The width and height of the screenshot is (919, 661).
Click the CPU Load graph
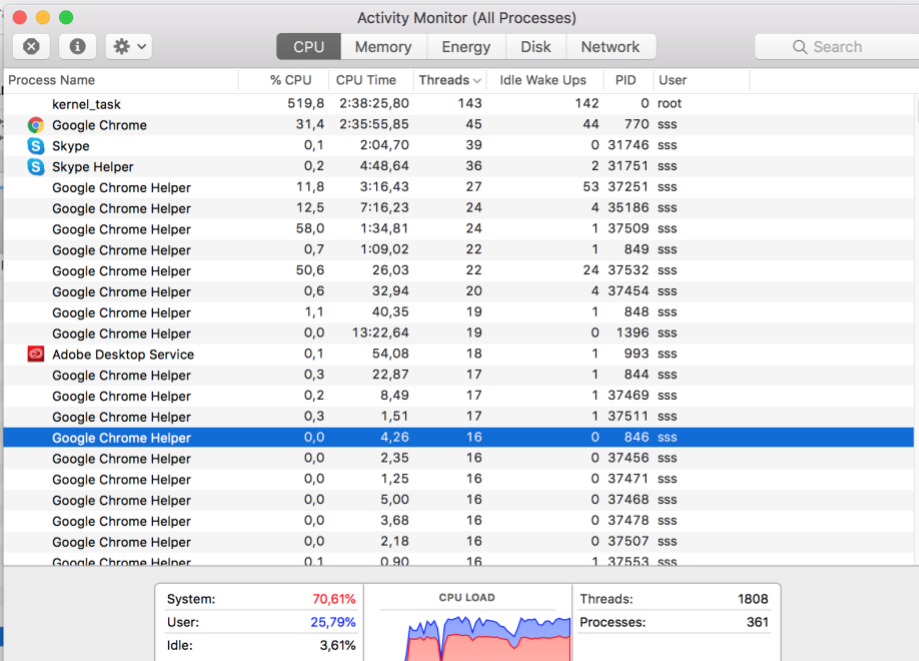pos(467,630)
